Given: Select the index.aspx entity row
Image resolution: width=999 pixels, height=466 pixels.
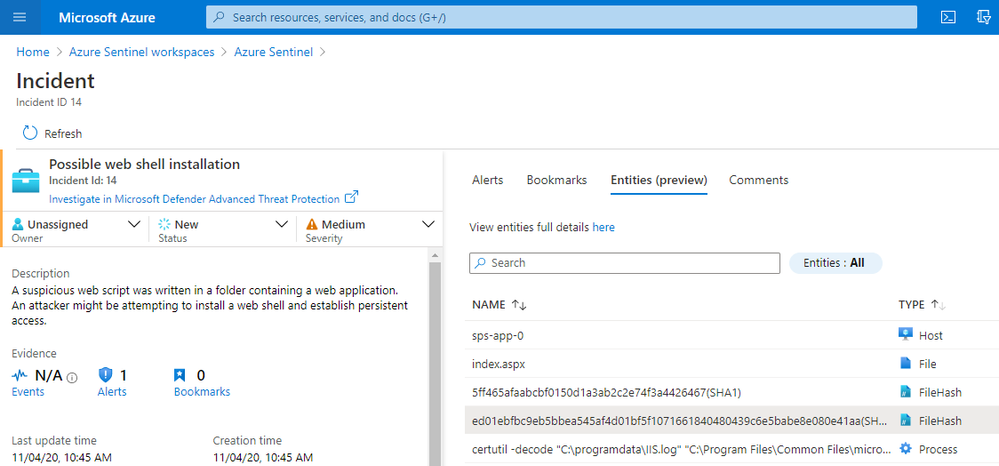Looking at the screenshot, I should click(x=732, y=363).
